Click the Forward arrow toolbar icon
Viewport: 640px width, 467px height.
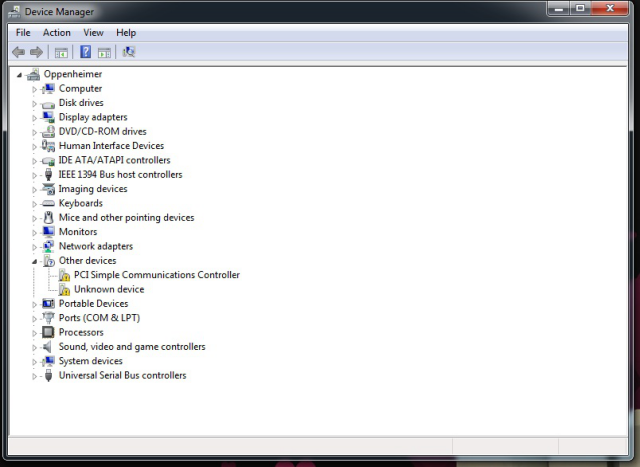click(36, 52)
